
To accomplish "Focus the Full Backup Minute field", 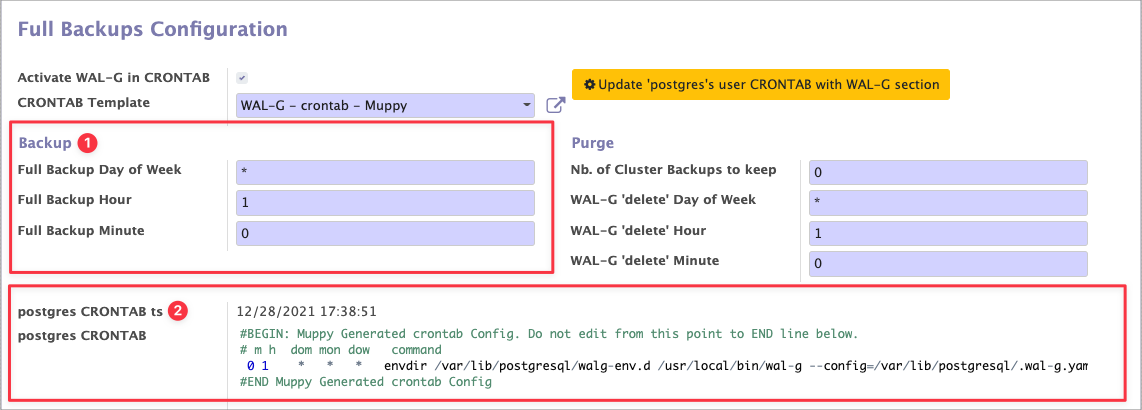I will point(385,233).
